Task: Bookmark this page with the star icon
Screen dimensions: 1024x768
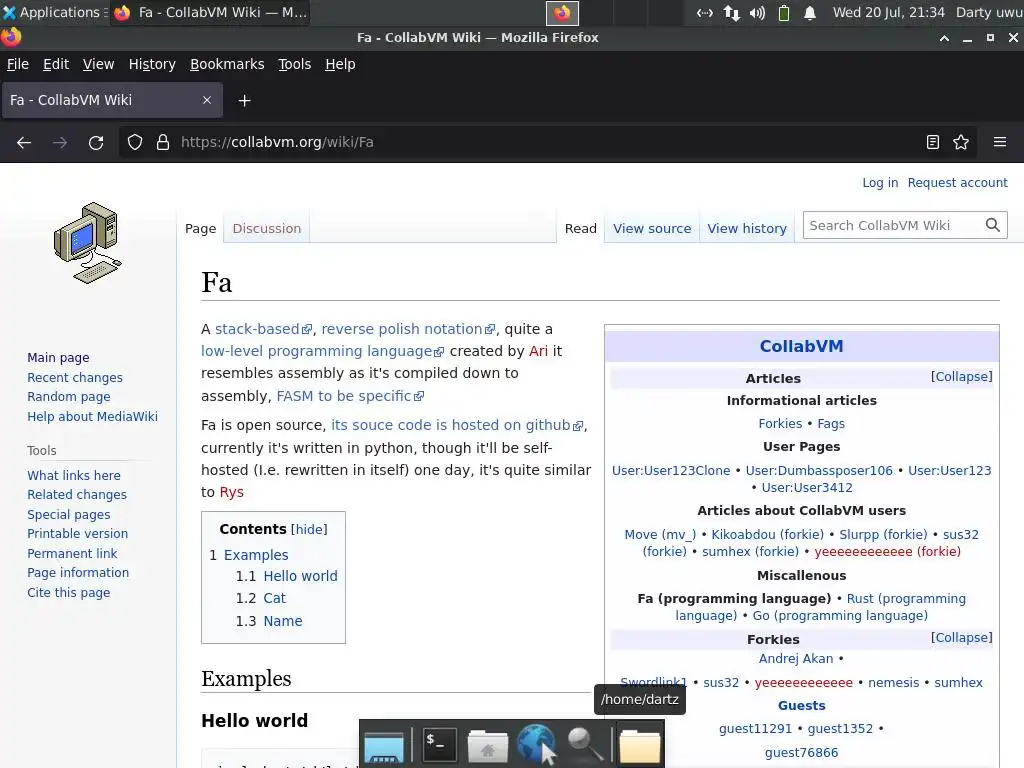Action: pyautogui.click(x=961, y=142)
